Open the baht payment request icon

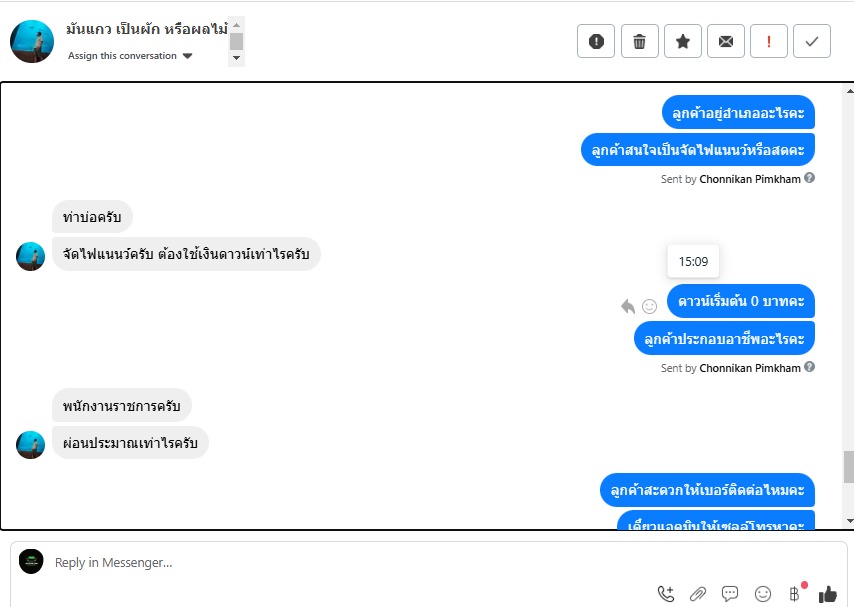[x=795, y=593]
